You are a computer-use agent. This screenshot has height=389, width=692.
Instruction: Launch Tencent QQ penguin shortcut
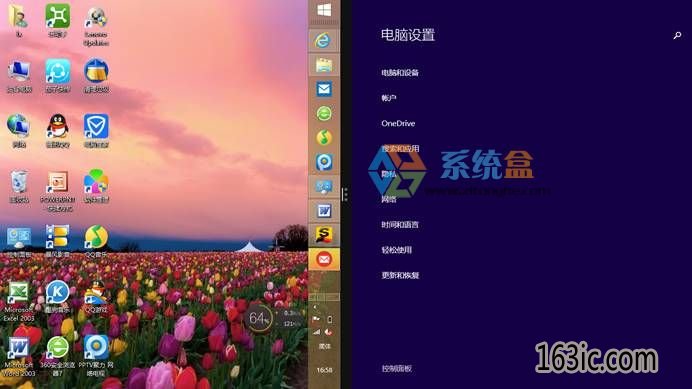click(58, 131)
